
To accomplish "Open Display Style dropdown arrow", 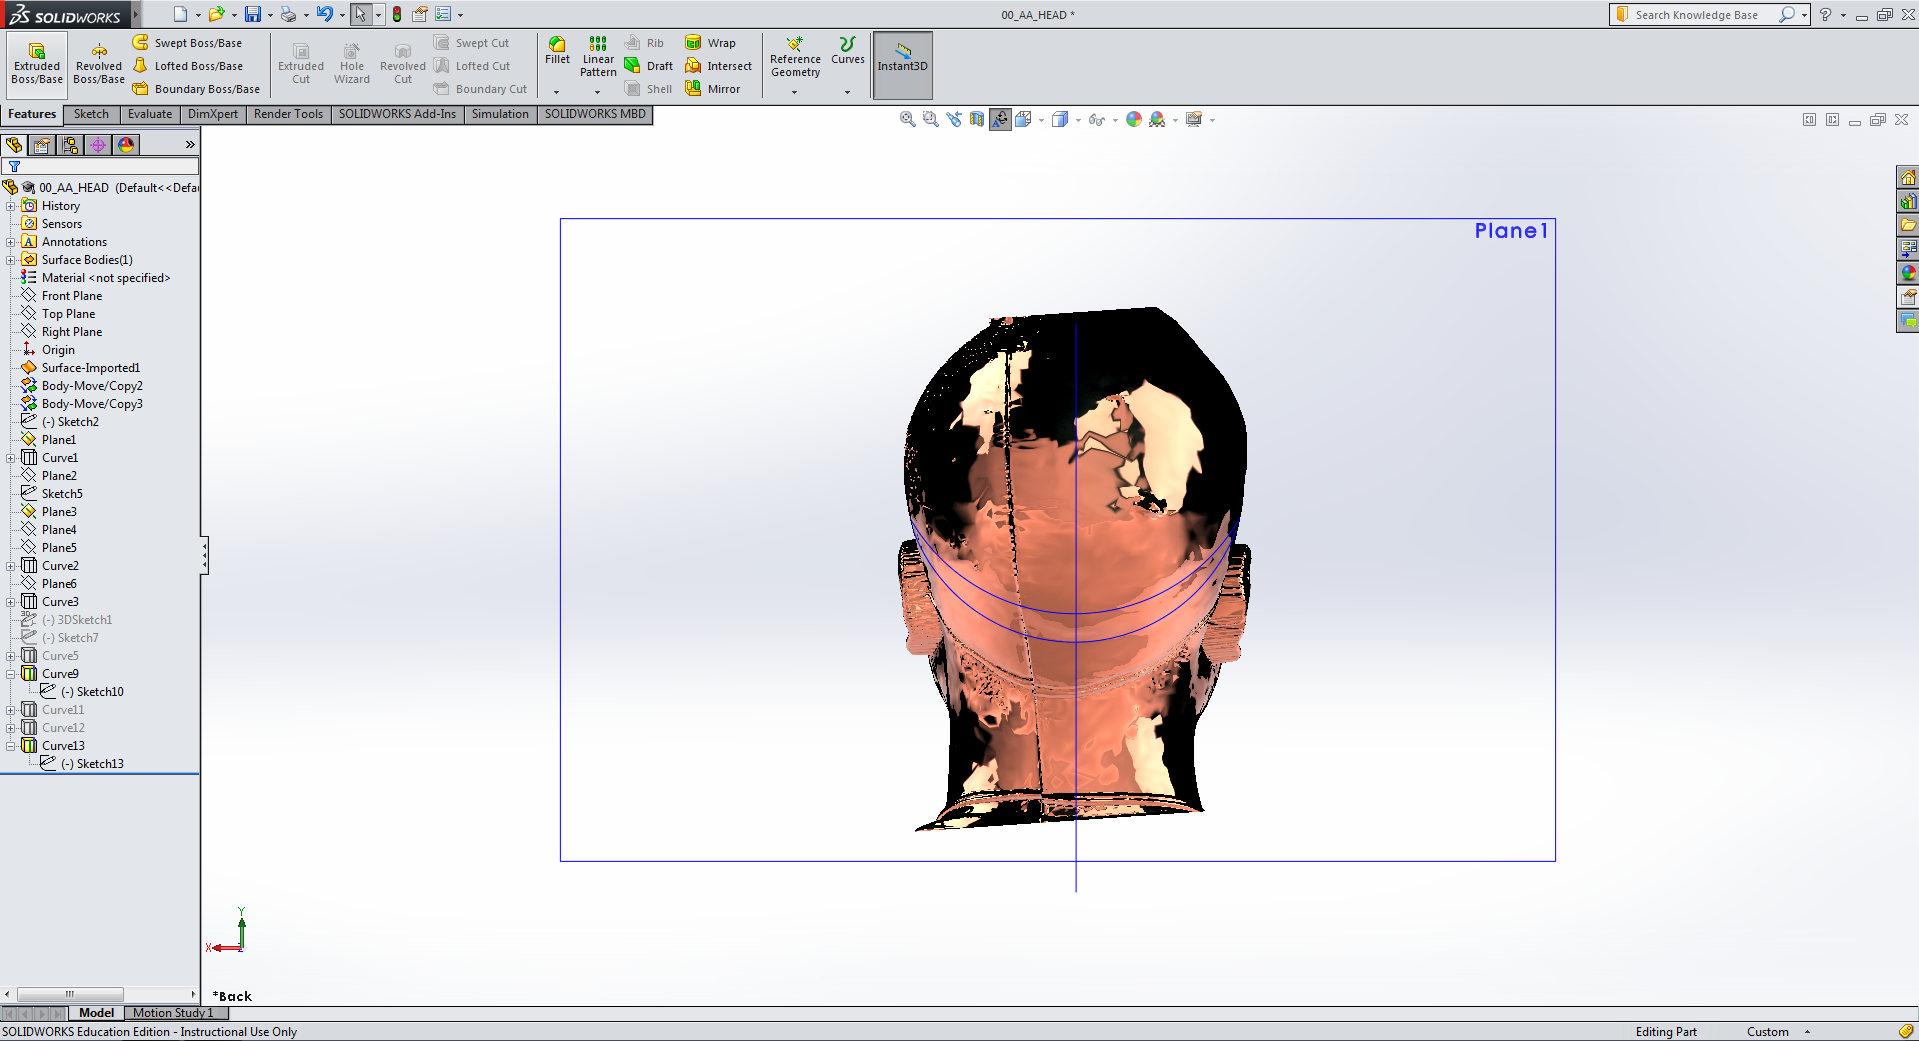I will pyautogui.click(x=1078, y=120).
